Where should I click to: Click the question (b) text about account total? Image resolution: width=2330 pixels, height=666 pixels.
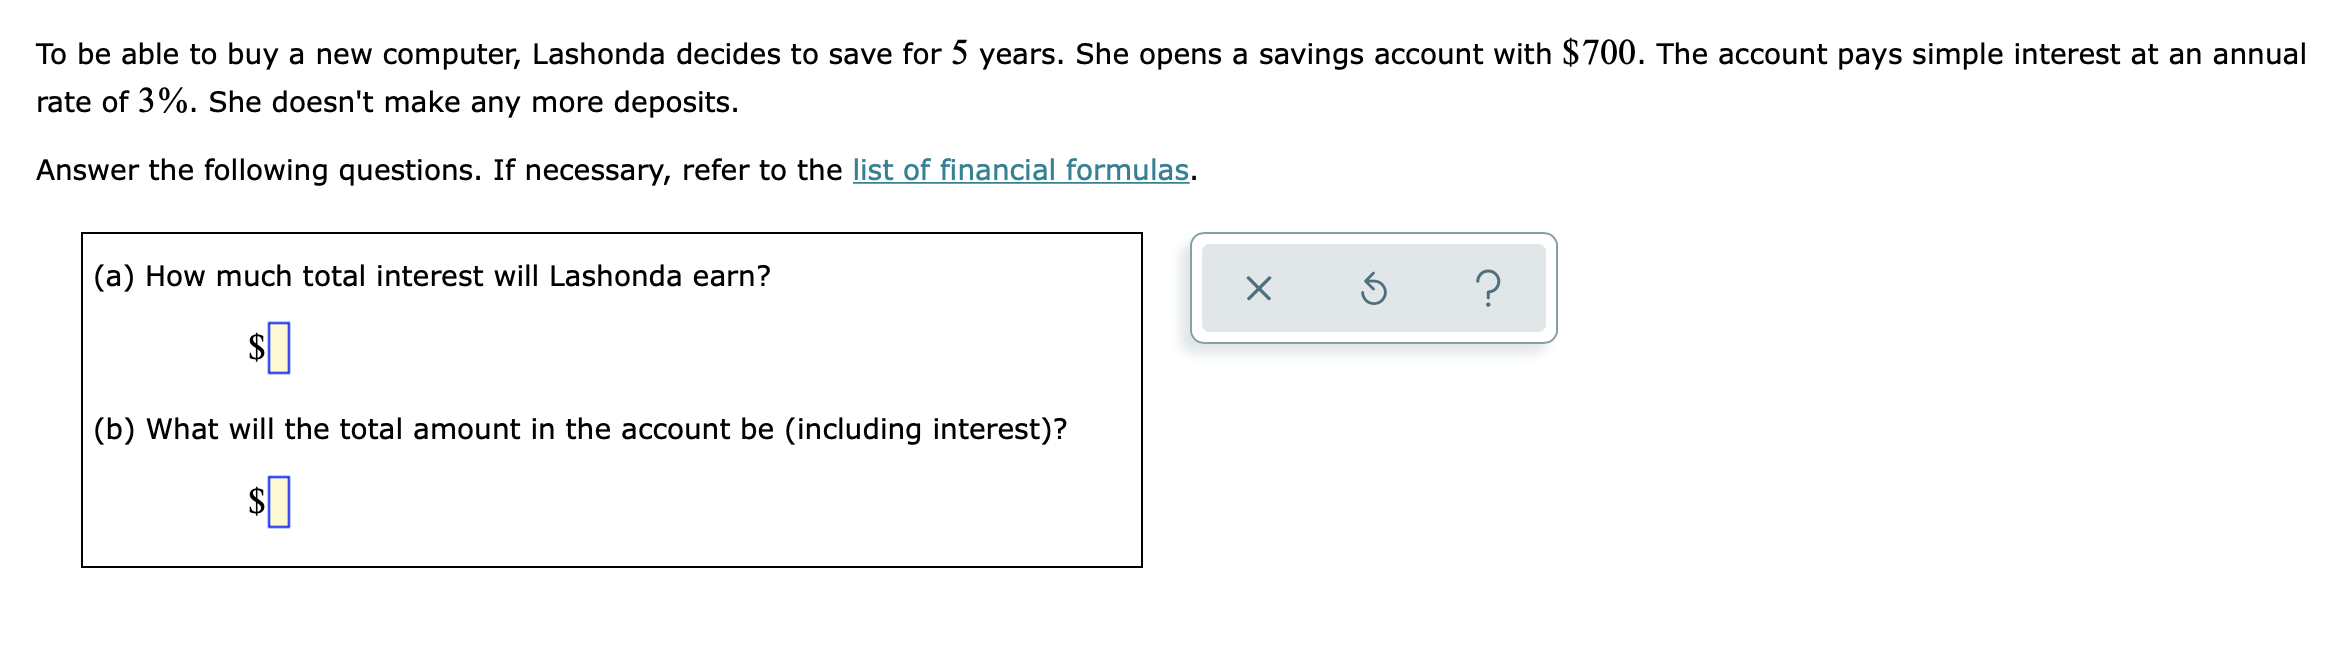(x=582, y=430)
